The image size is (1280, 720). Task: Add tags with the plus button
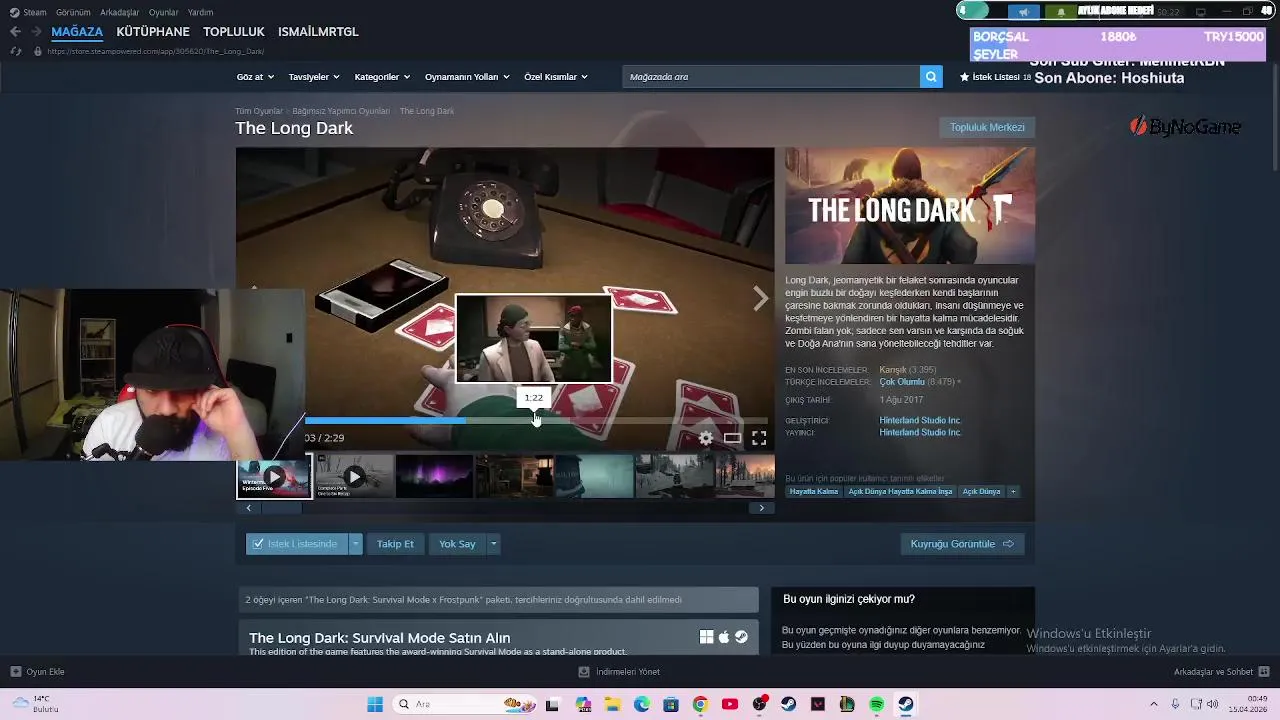1012,492
